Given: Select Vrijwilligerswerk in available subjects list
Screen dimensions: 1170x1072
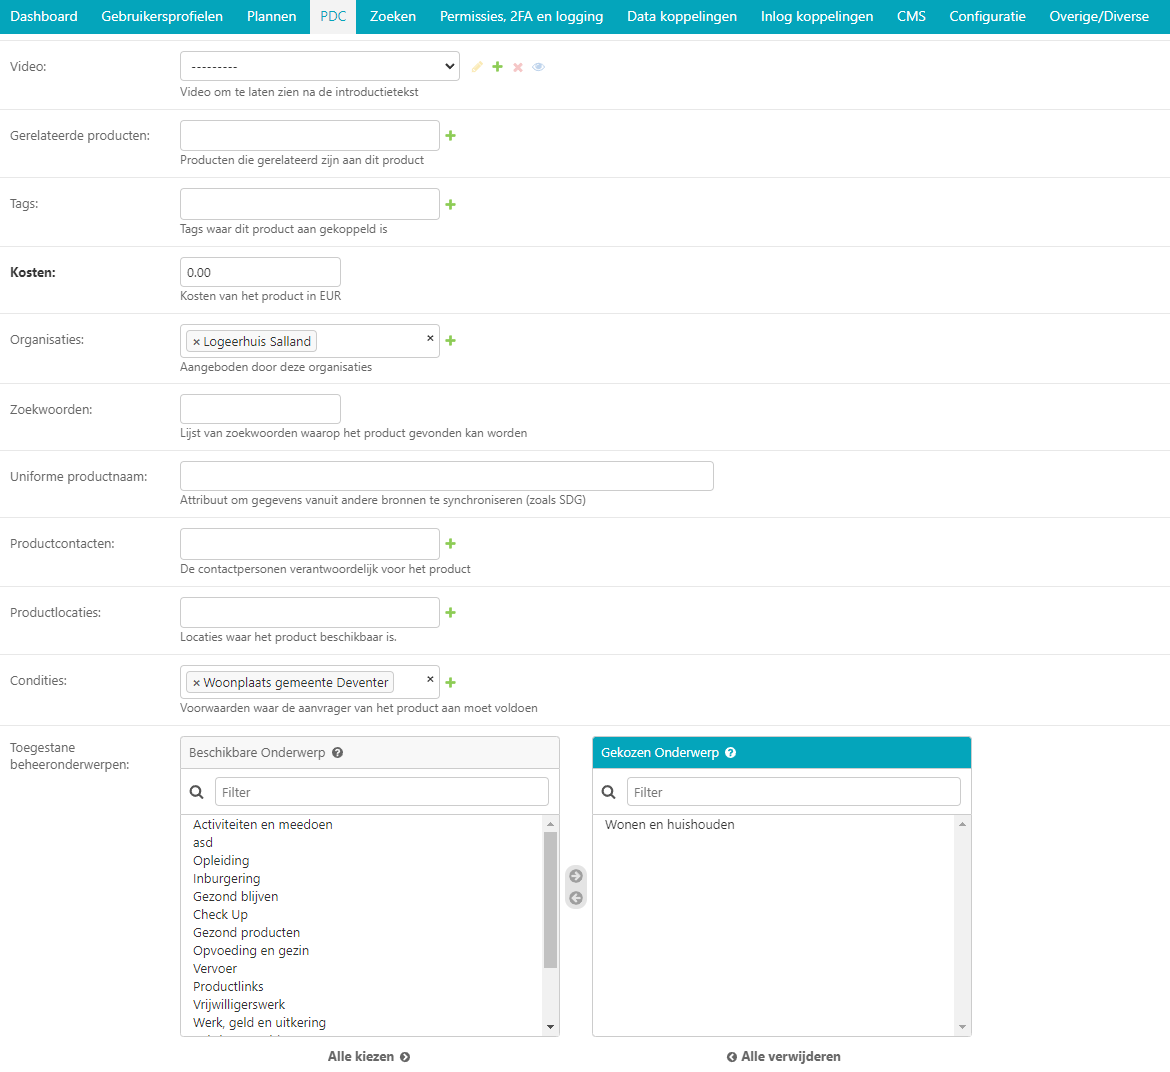Looking at the screenshot, I should [x=239, y=1005].
